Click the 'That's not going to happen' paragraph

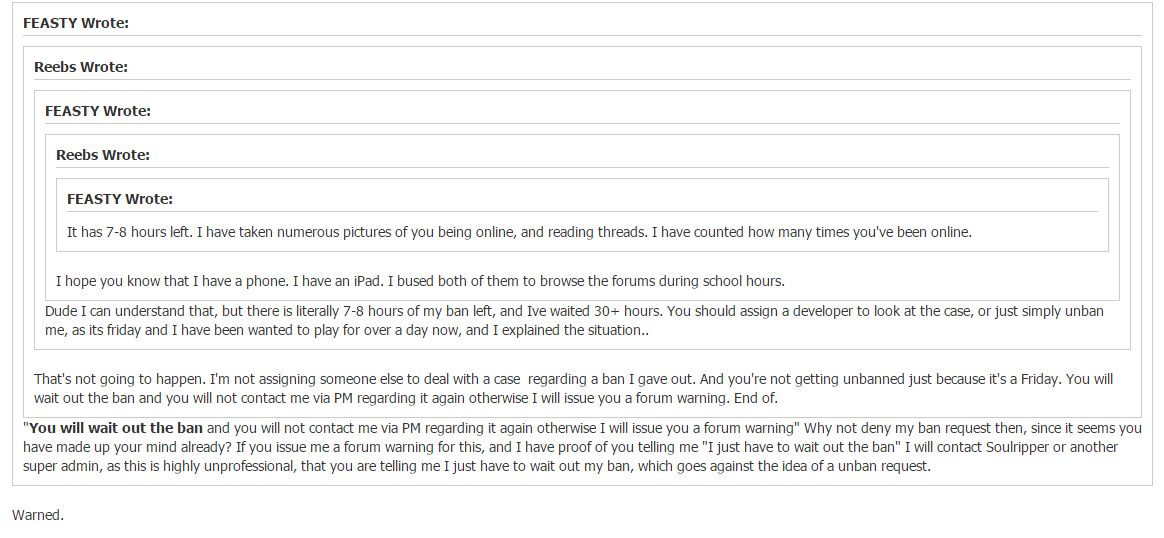coord(573,388)
